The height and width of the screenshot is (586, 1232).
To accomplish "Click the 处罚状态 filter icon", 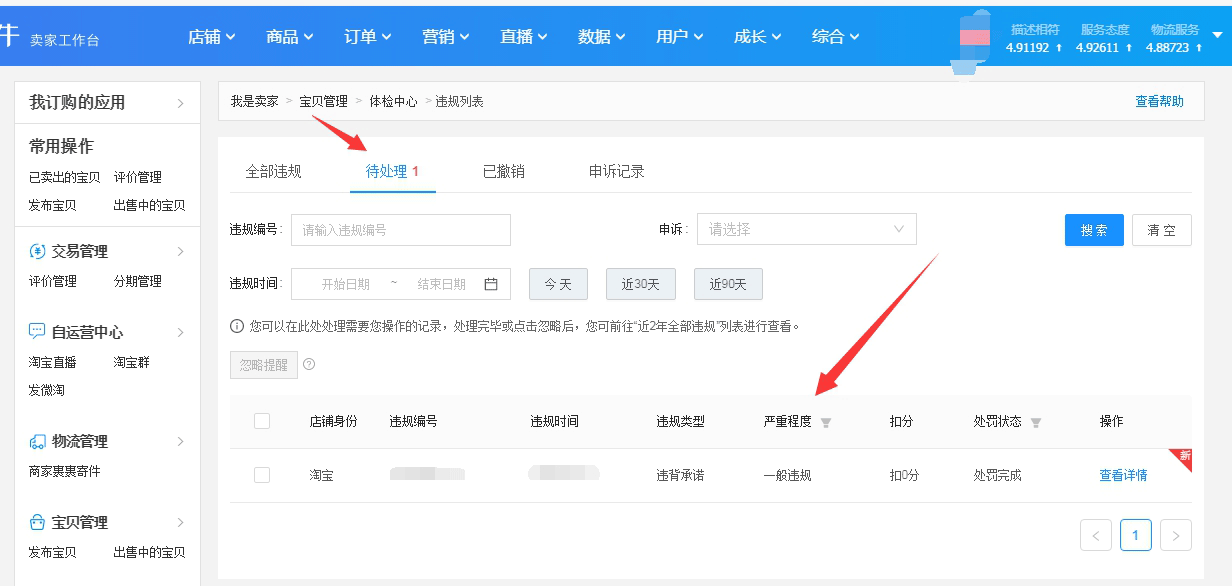I will click(1036, 422).
